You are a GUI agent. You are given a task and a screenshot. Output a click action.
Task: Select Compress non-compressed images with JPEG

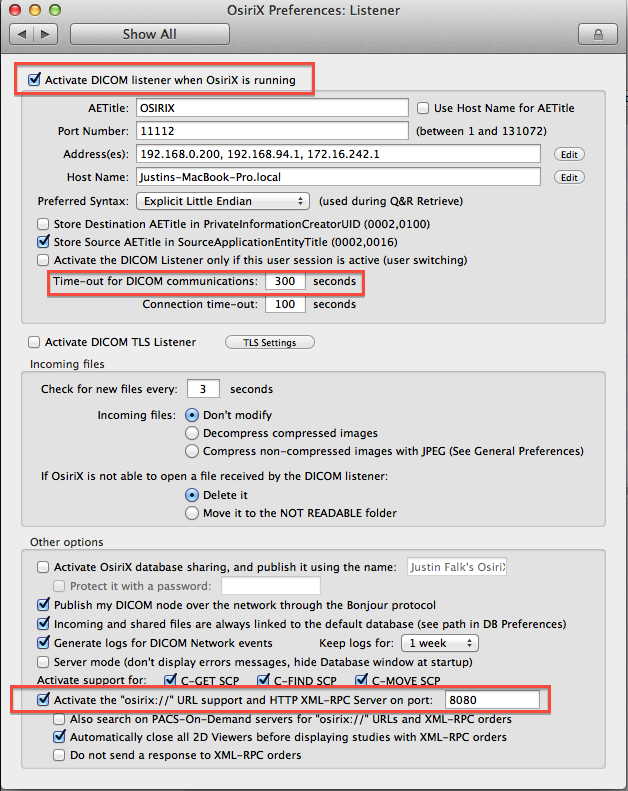pyautogui.click(x=192, y=451)
